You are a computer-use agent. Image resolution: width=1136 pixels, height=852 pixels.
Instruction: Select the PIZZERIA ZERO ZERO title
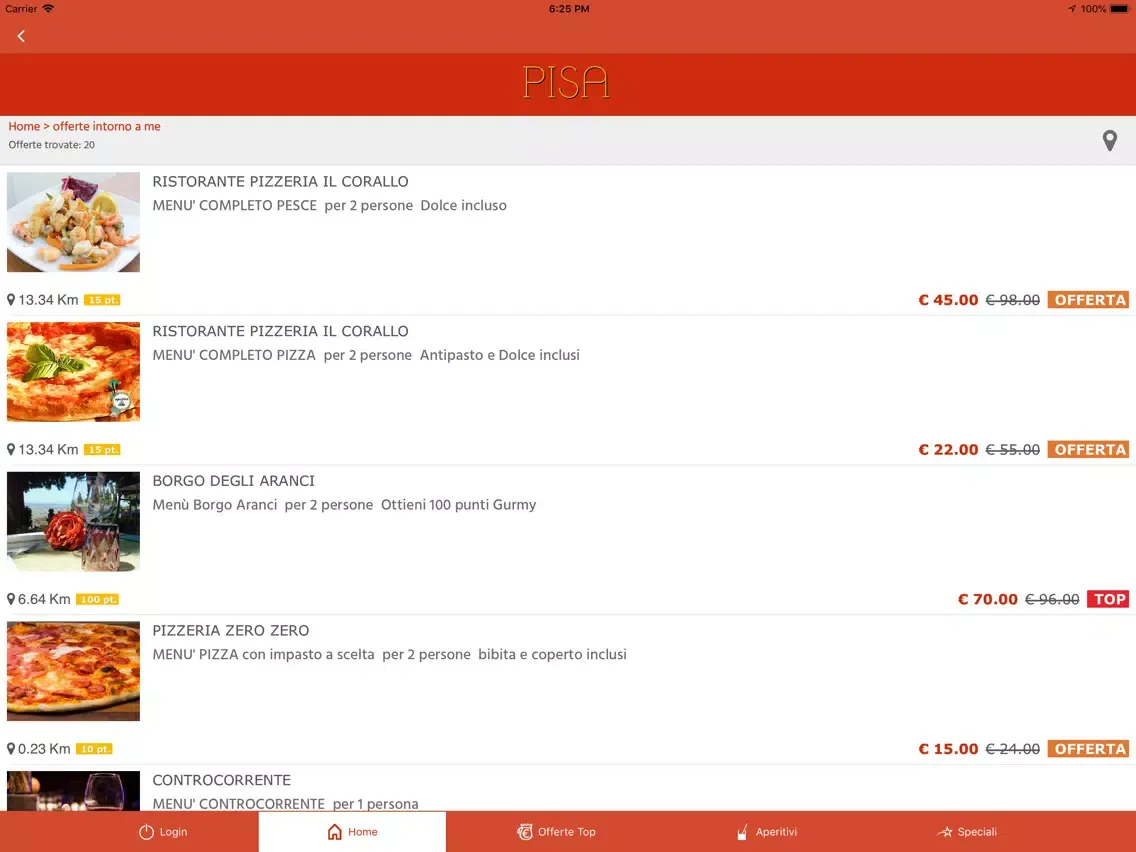pos(230,630)
